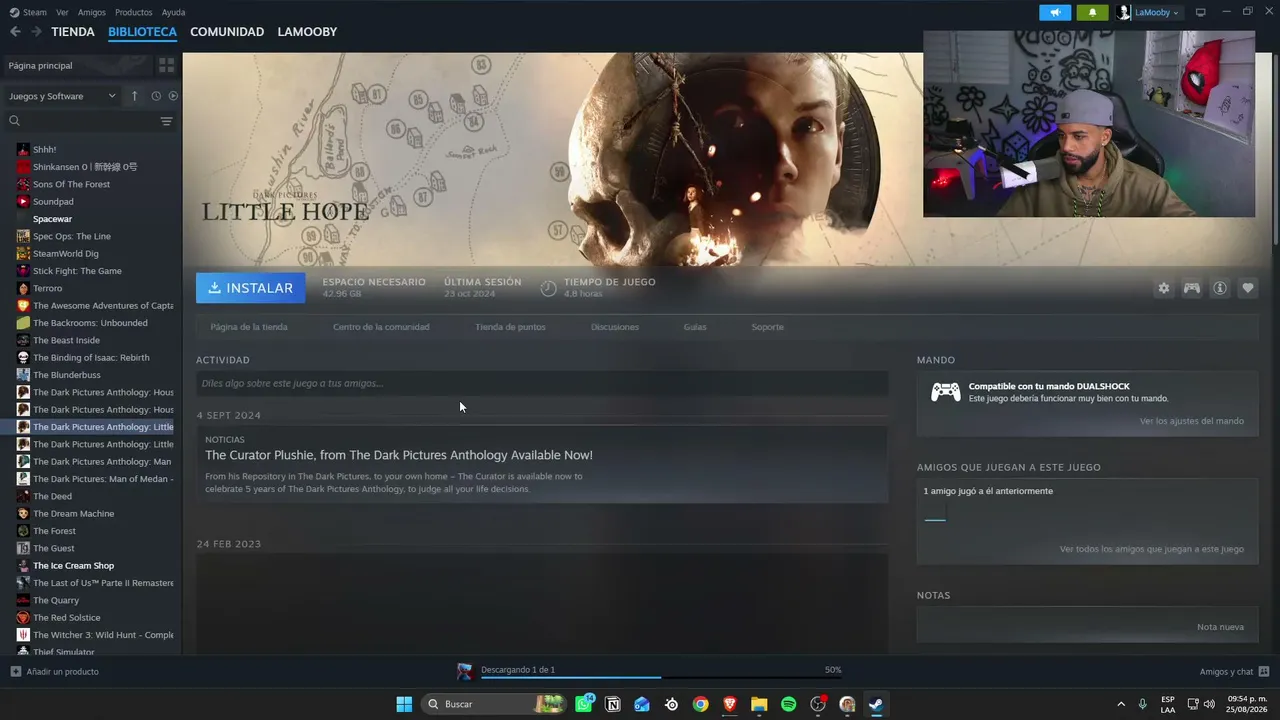The width and height of the screenshot is (1280, 720).
Task: Open the Steam announcements megaphone button
Action: 1054,12
